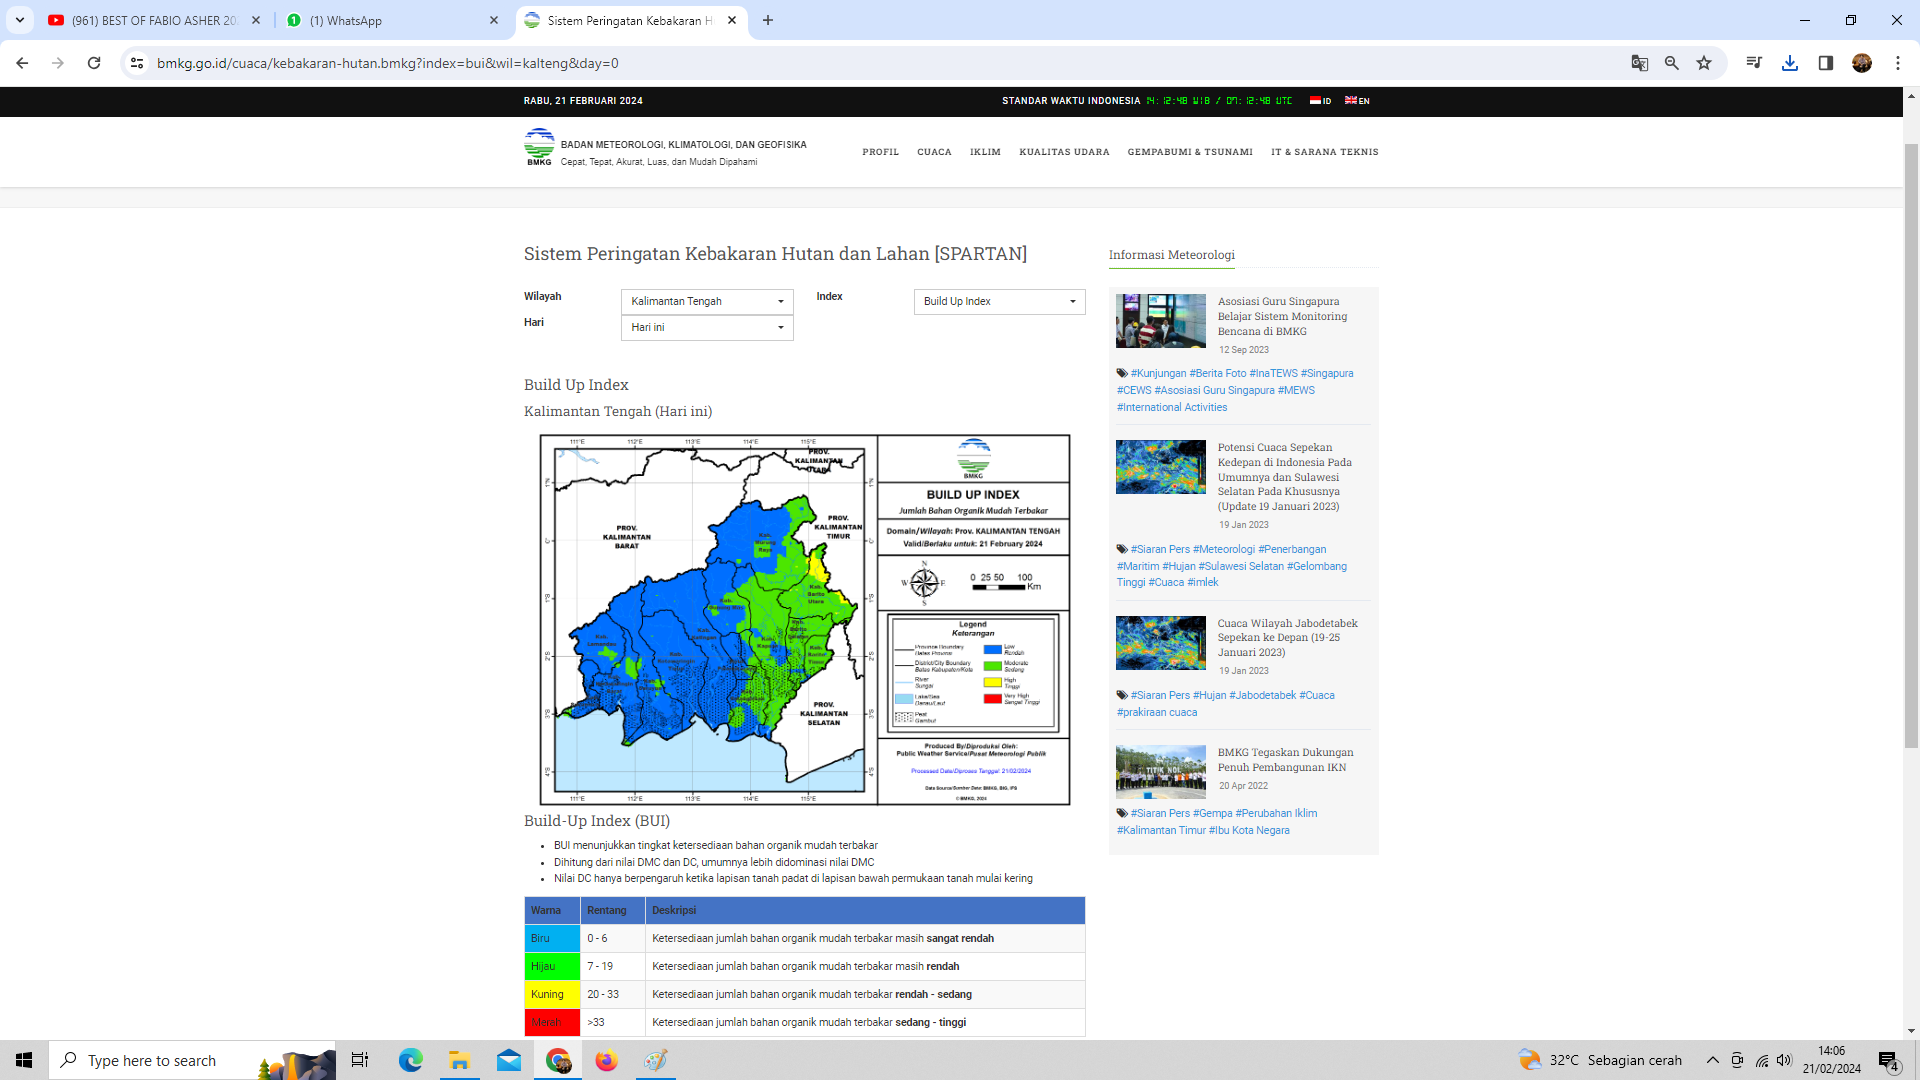Open the Chrome downloads icon
Viewport: 1920px width, 1080px height.
click(x=1790, y=63)
